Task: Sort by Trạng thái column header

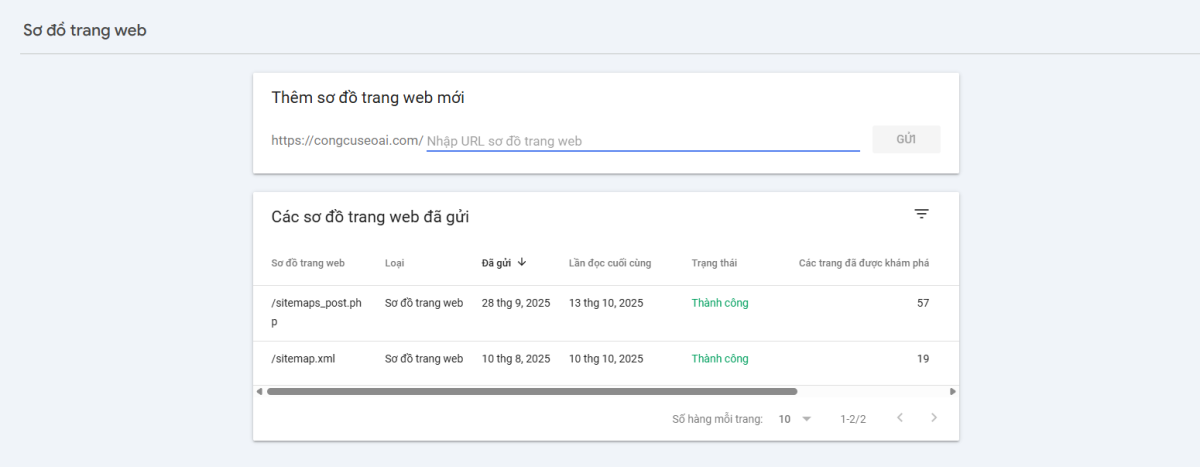Action: [x=714, y=263]
